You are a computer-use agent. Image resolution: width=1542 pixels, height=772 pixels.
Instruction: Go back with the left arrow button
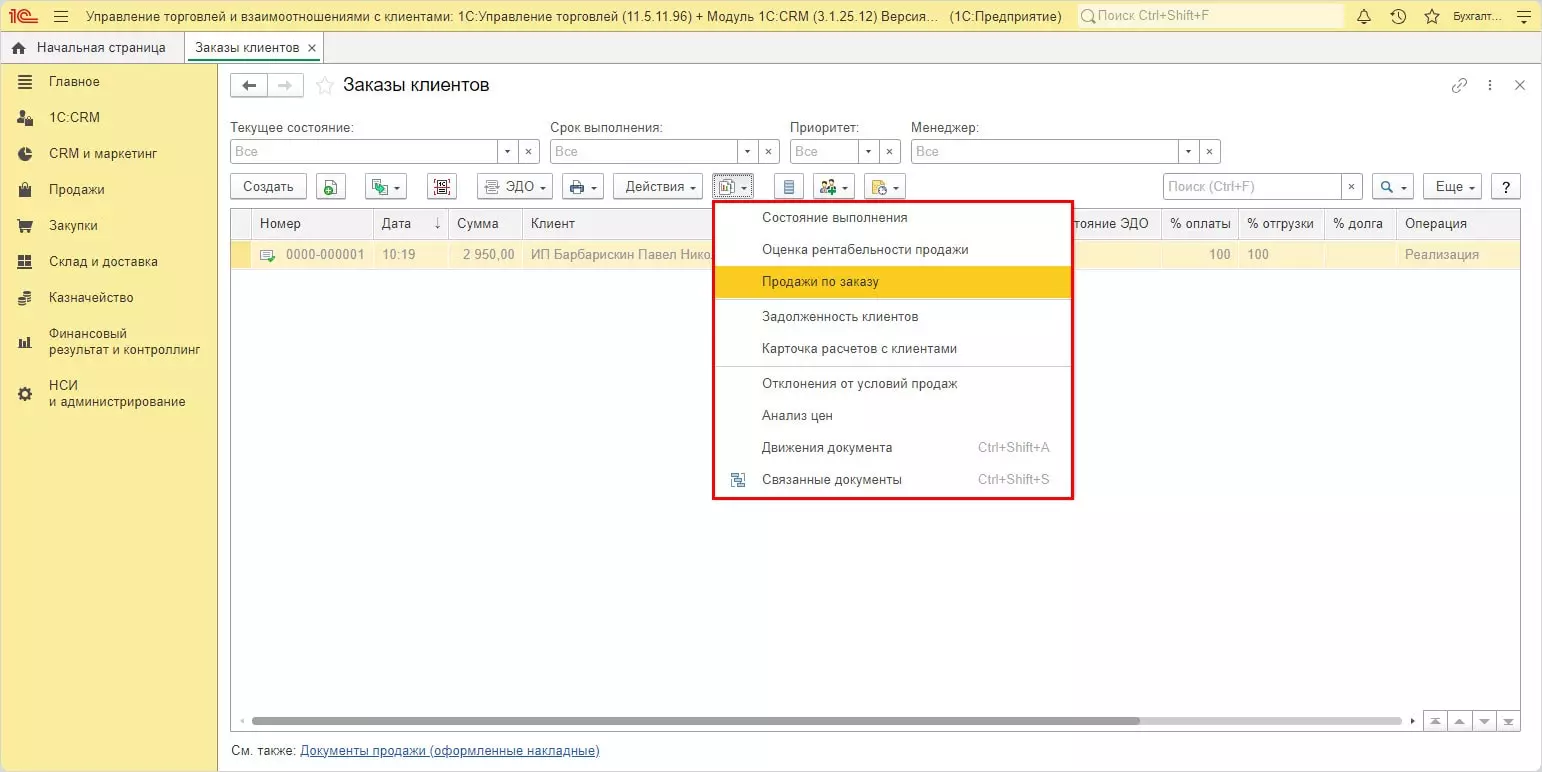click(249, 86)
